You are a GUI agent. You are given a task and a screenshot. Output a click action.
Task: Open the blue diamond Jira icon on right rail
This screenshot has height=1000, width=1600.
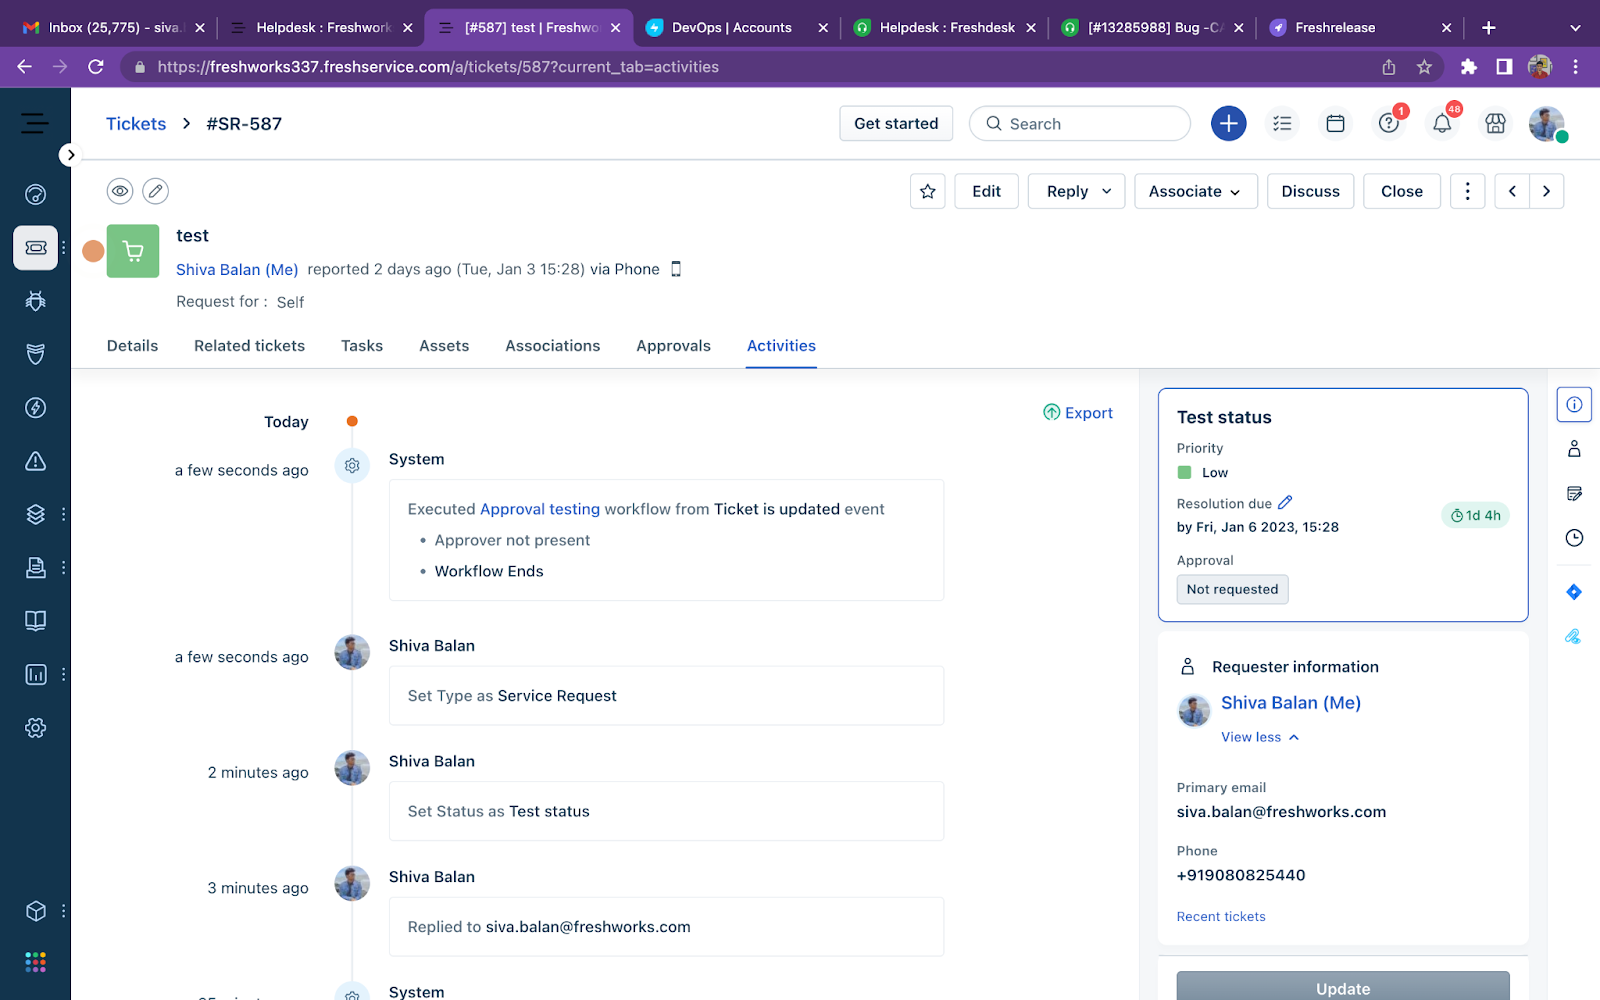point(1574,592)
